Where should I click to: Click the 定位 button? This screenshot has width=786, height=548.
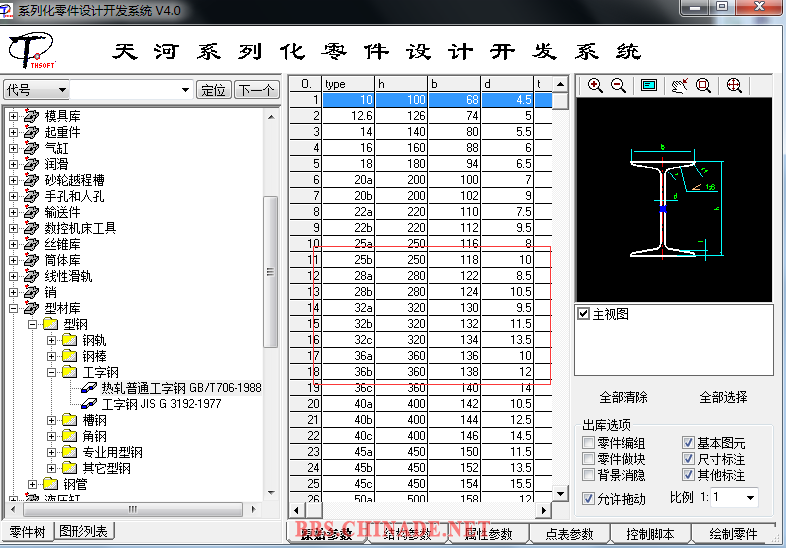click(x=214, y=90)
